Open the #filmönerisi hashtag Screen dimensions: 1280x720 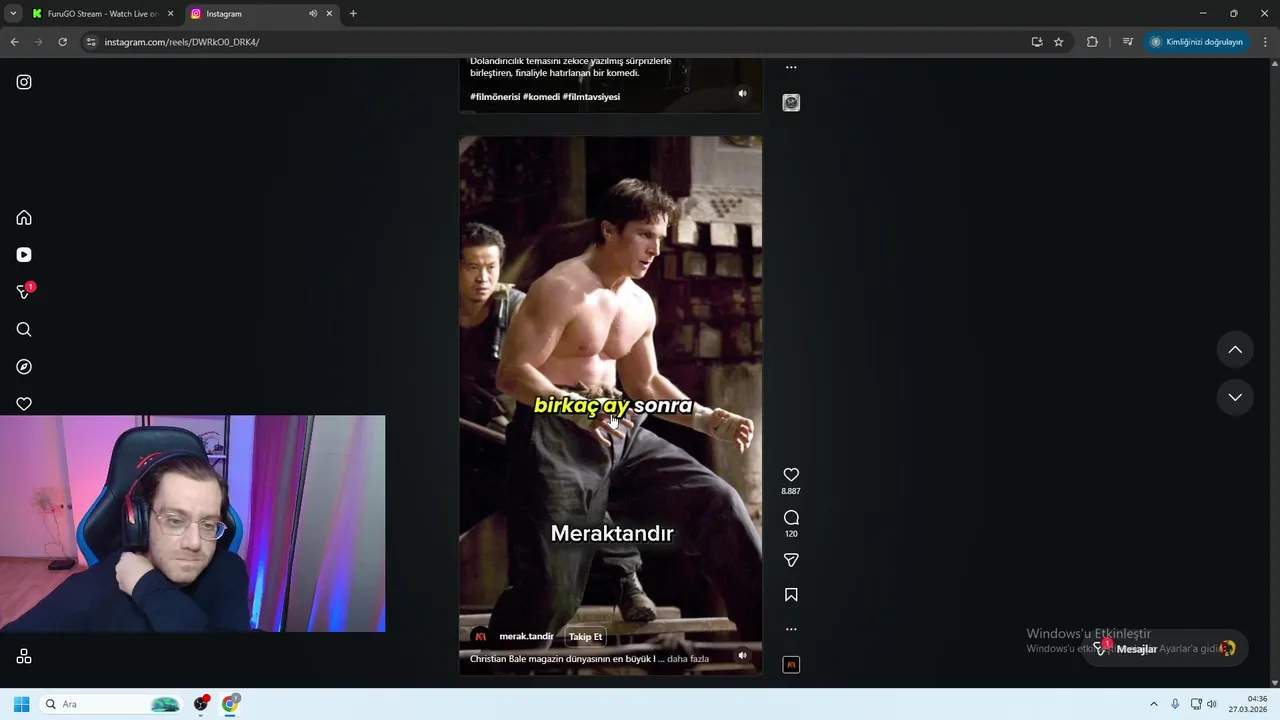pyautogui.click(x=495, y=97)
